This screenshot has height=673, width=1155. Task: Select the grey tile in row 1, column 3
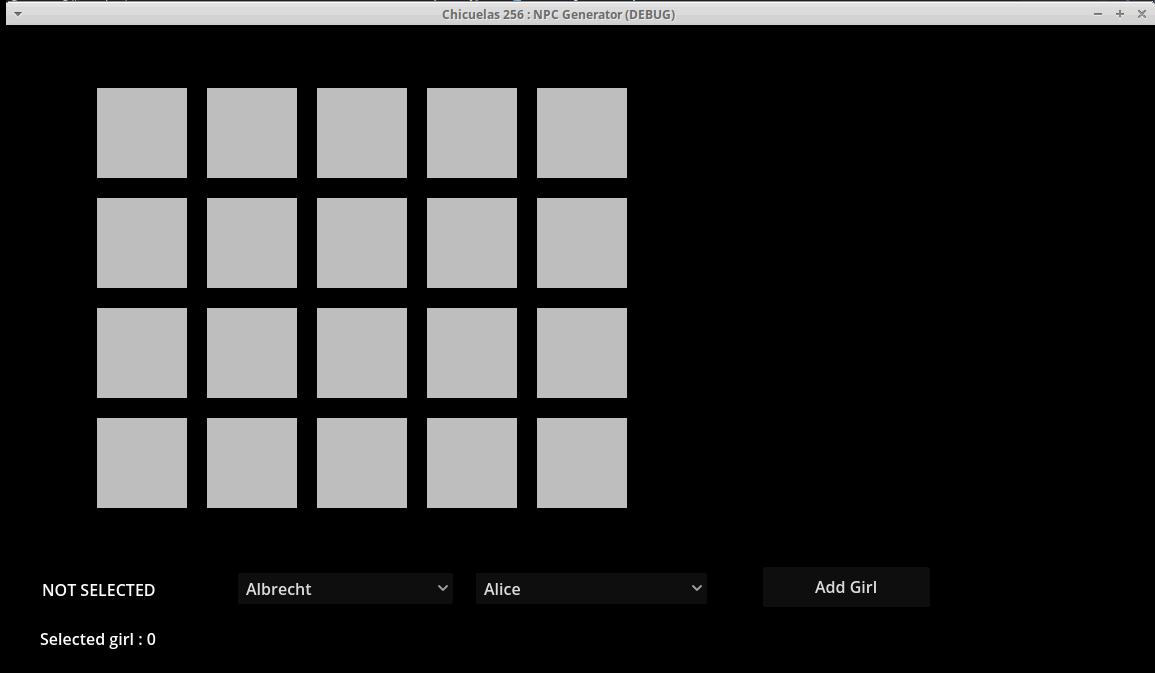click(x=362, y=133)
